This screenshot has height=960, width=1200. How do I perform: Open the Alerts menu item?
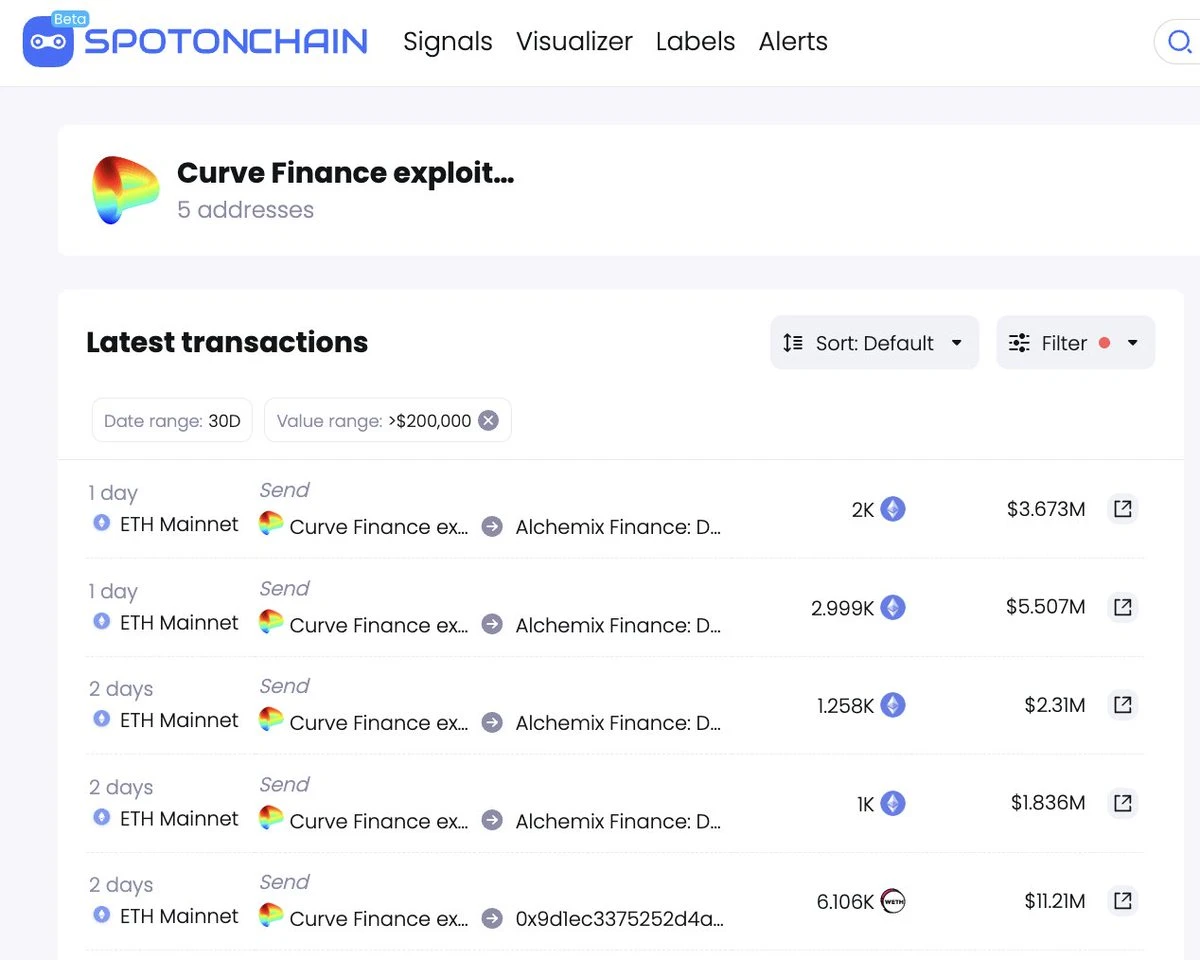793,42
